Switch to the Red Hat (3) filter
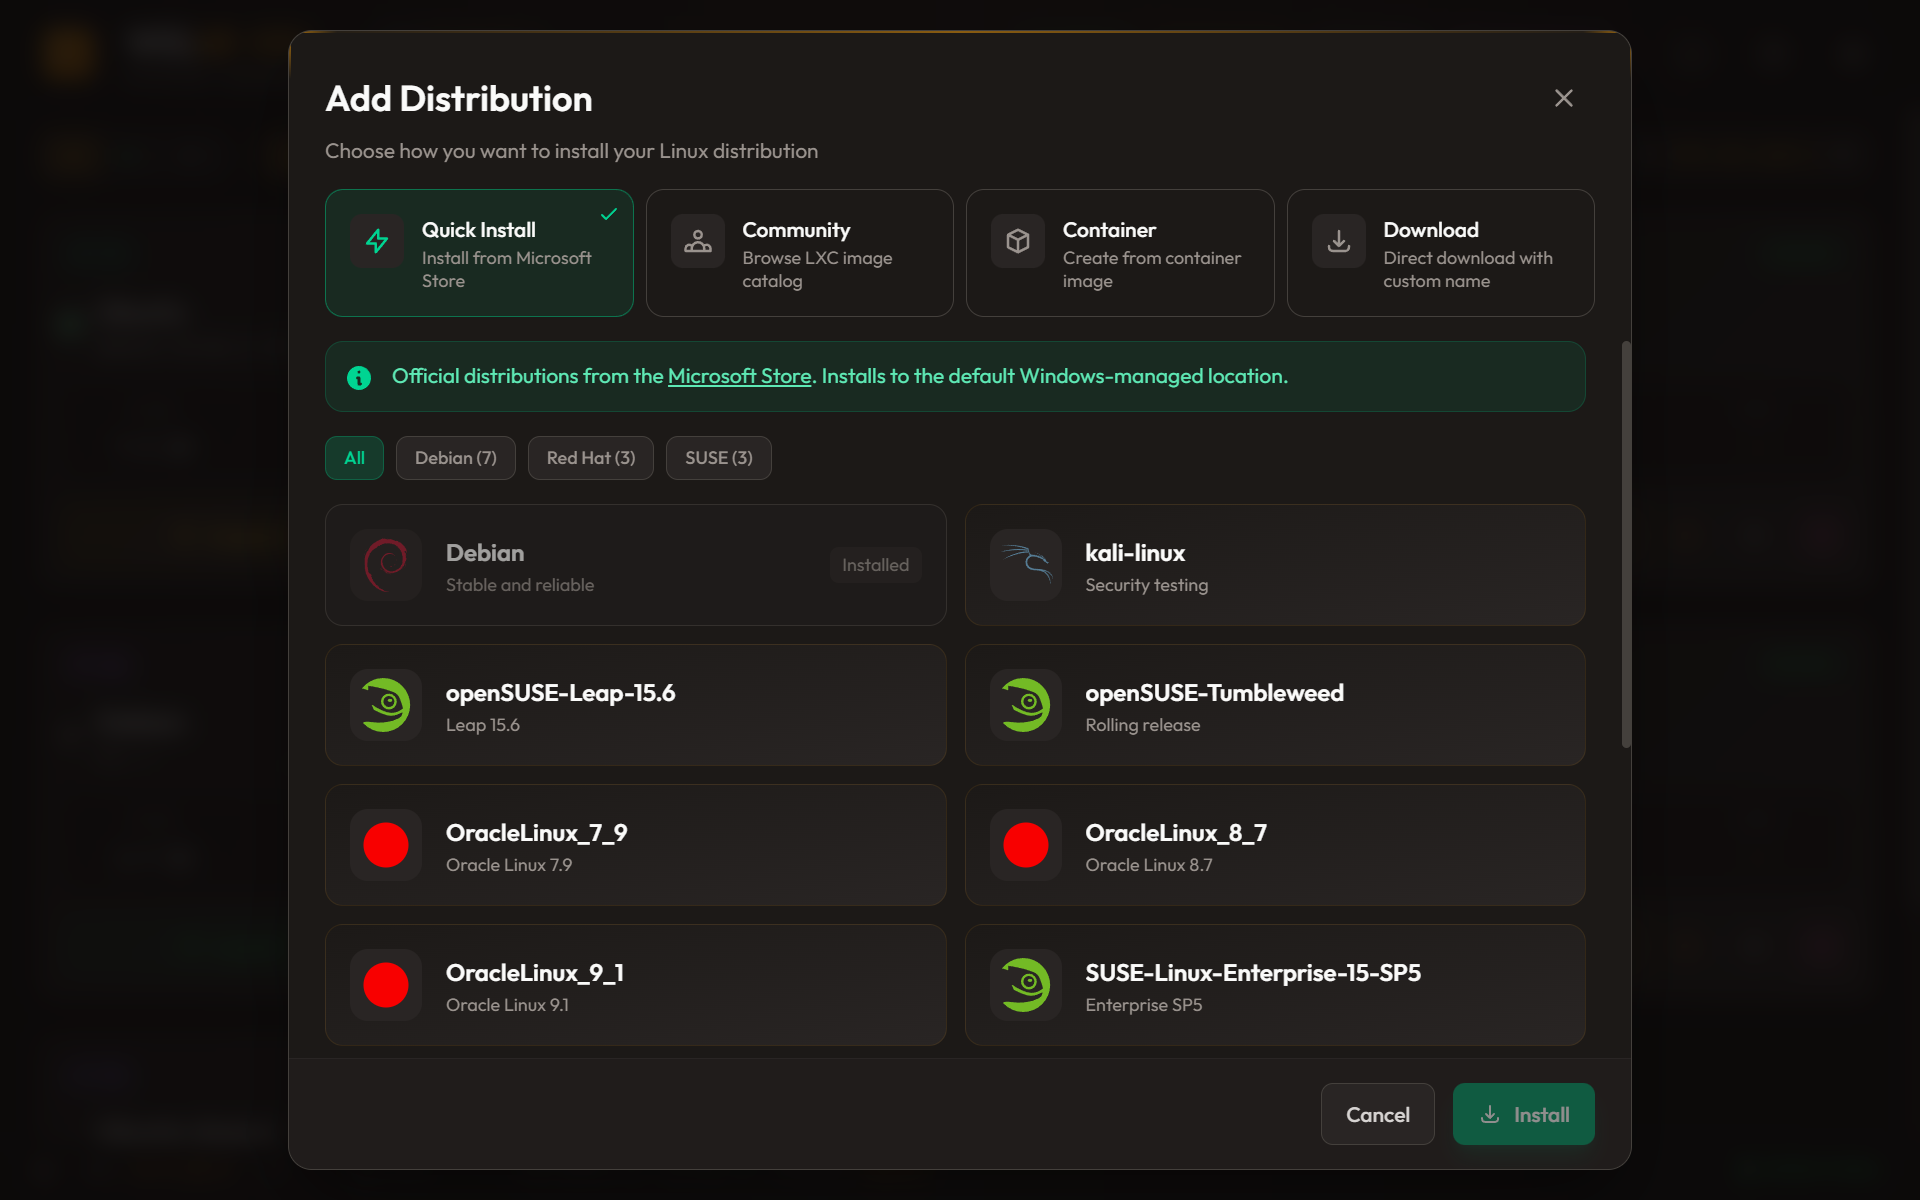 (590, 457)
